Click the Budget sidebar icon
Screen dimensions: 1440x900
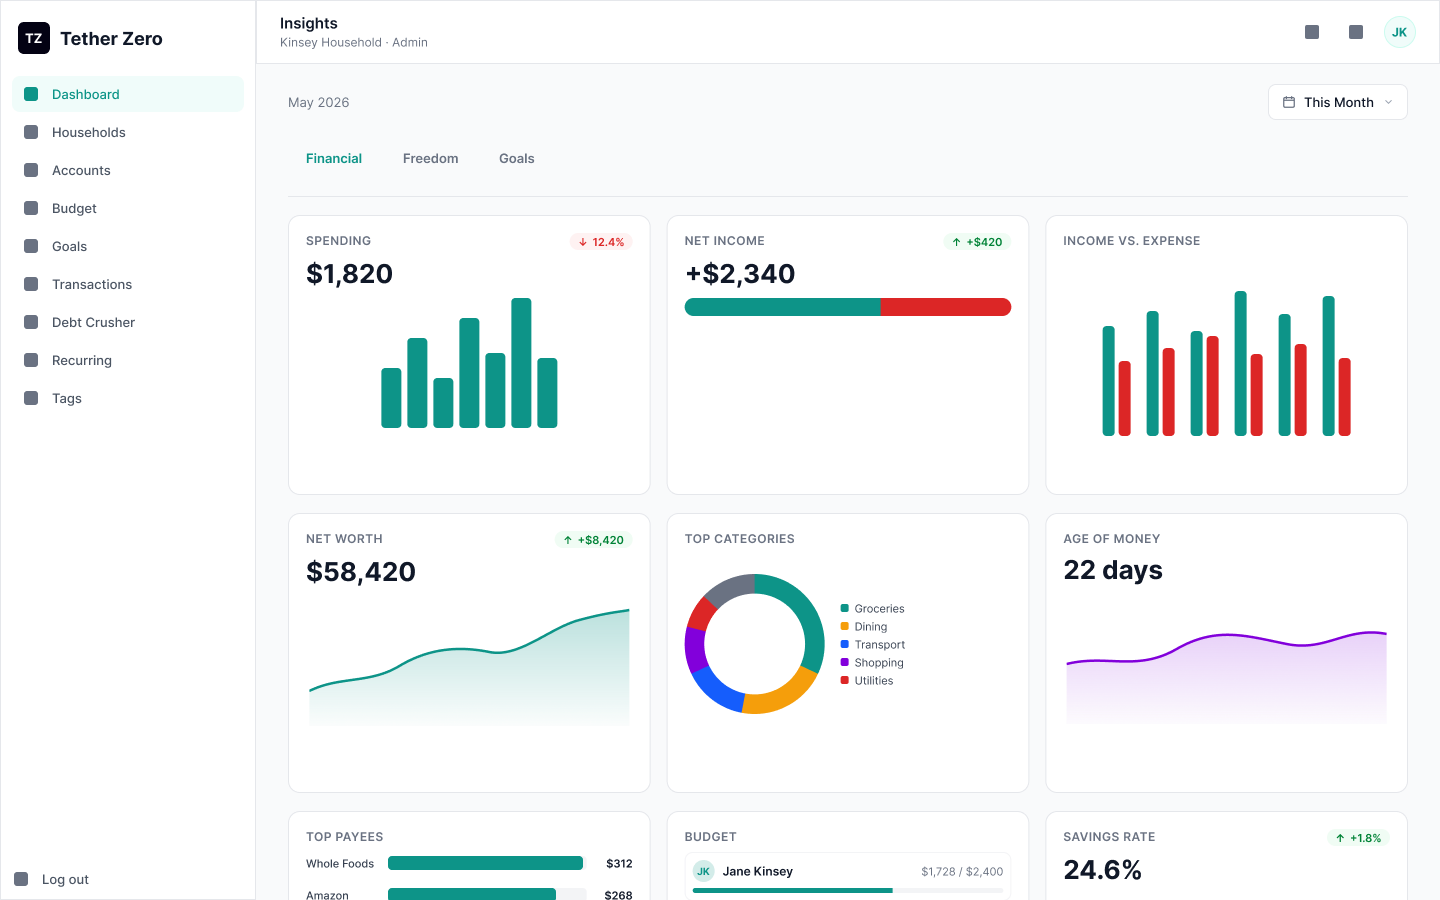click(x=31, y=208)
